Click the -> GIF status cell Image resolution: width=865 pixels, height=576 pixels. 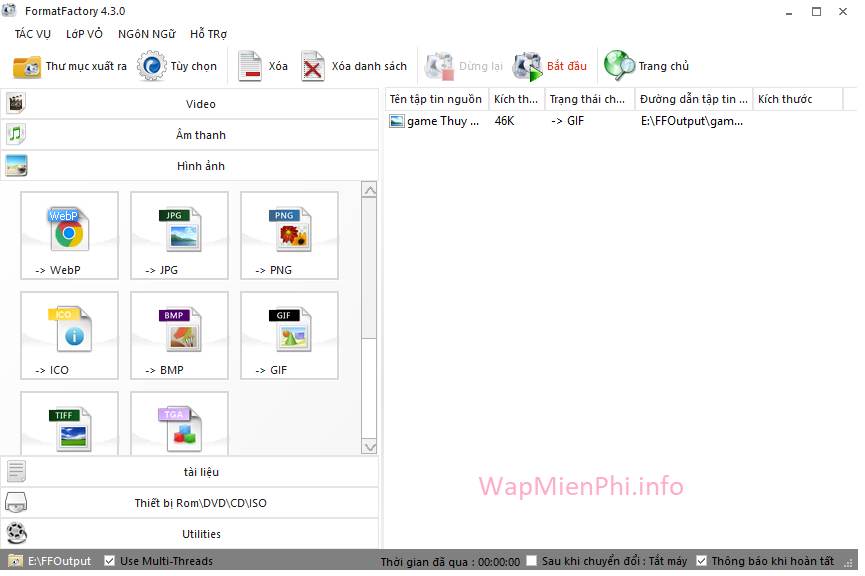(x=567, y=121)
